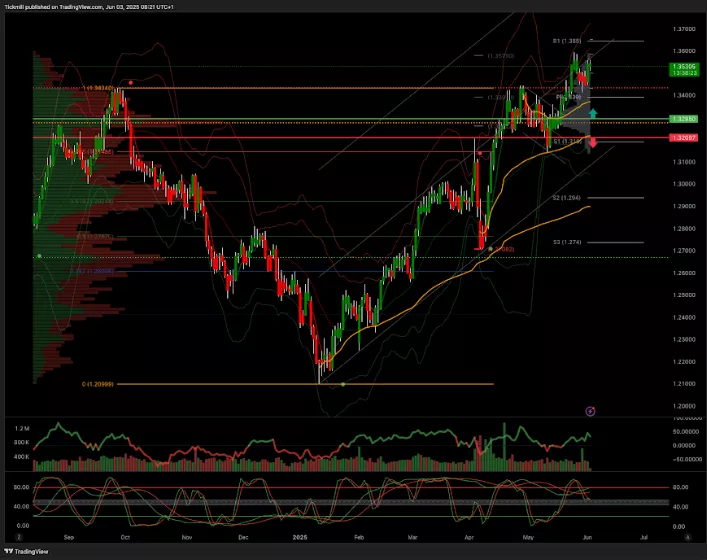Image resolution: width=707 pixels, height=560 pixels.
Task: Click the TradingView logo in the bottom corner
Action: click(30, 551)
